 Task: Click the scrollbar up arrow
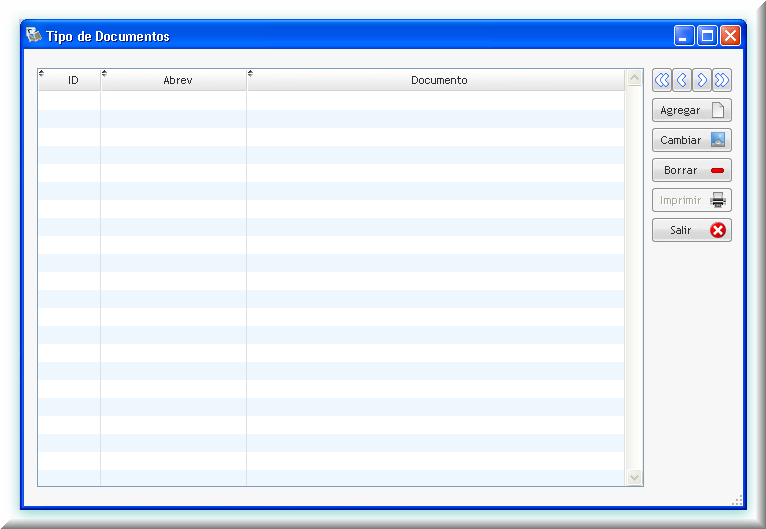tap(634, 78)
